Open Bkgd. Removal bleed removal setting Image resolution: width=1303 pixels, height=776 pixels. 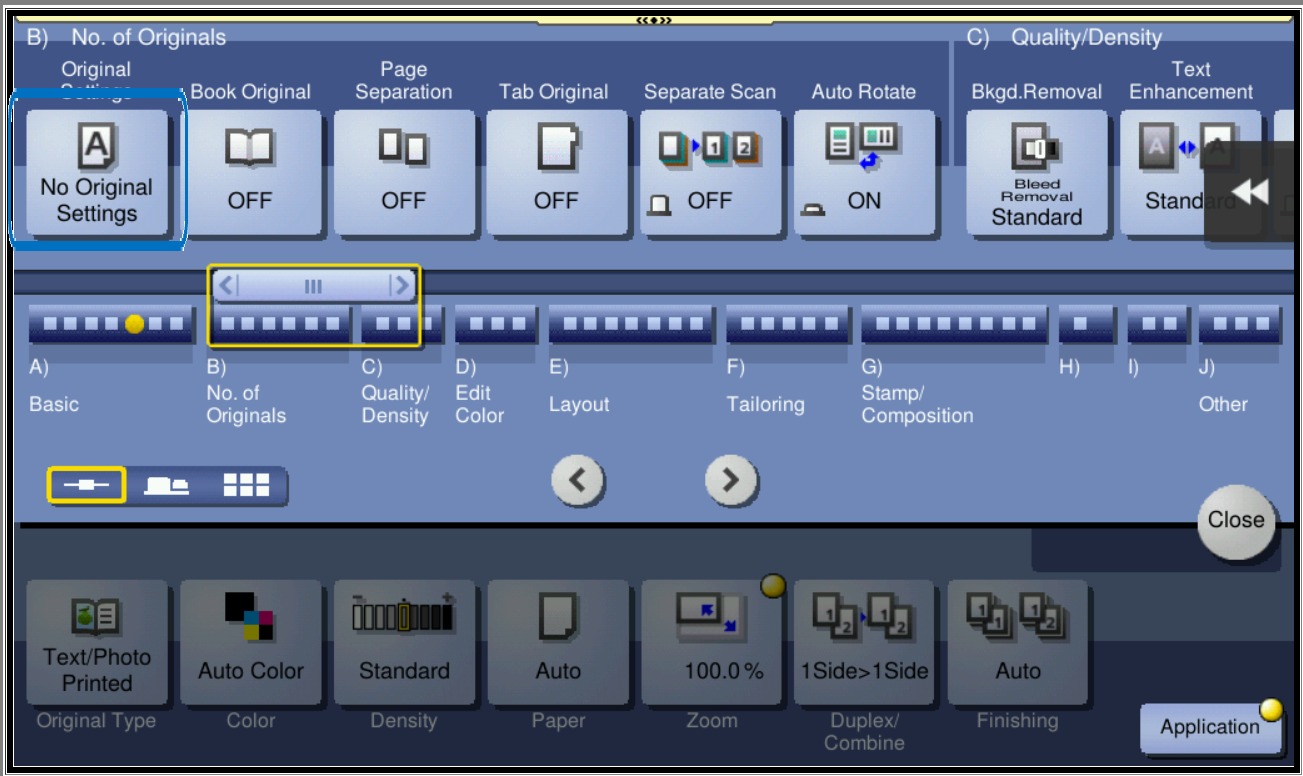pos(1037,172)
